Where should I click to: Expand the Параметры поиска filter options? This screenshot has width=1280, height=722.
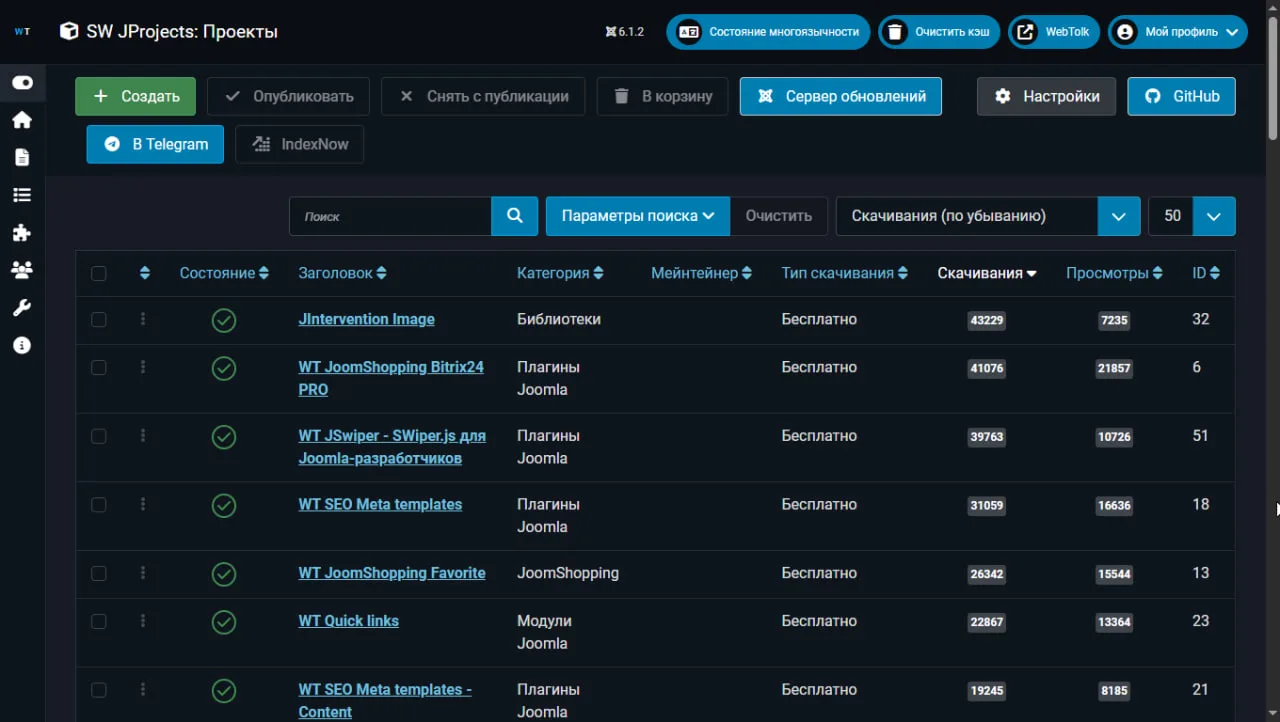point(638,216)
